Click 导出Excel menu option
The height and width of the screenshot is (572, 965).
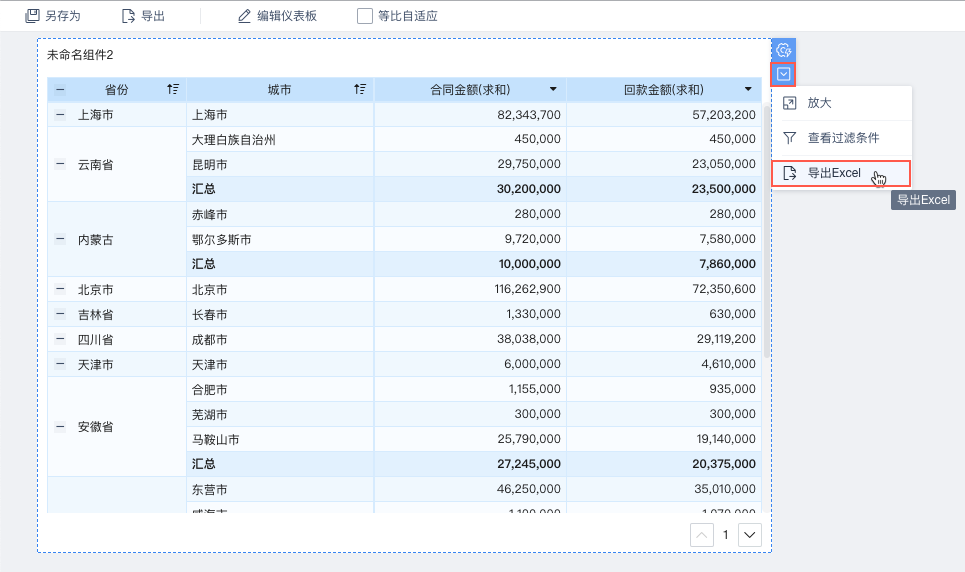point(841,173)
